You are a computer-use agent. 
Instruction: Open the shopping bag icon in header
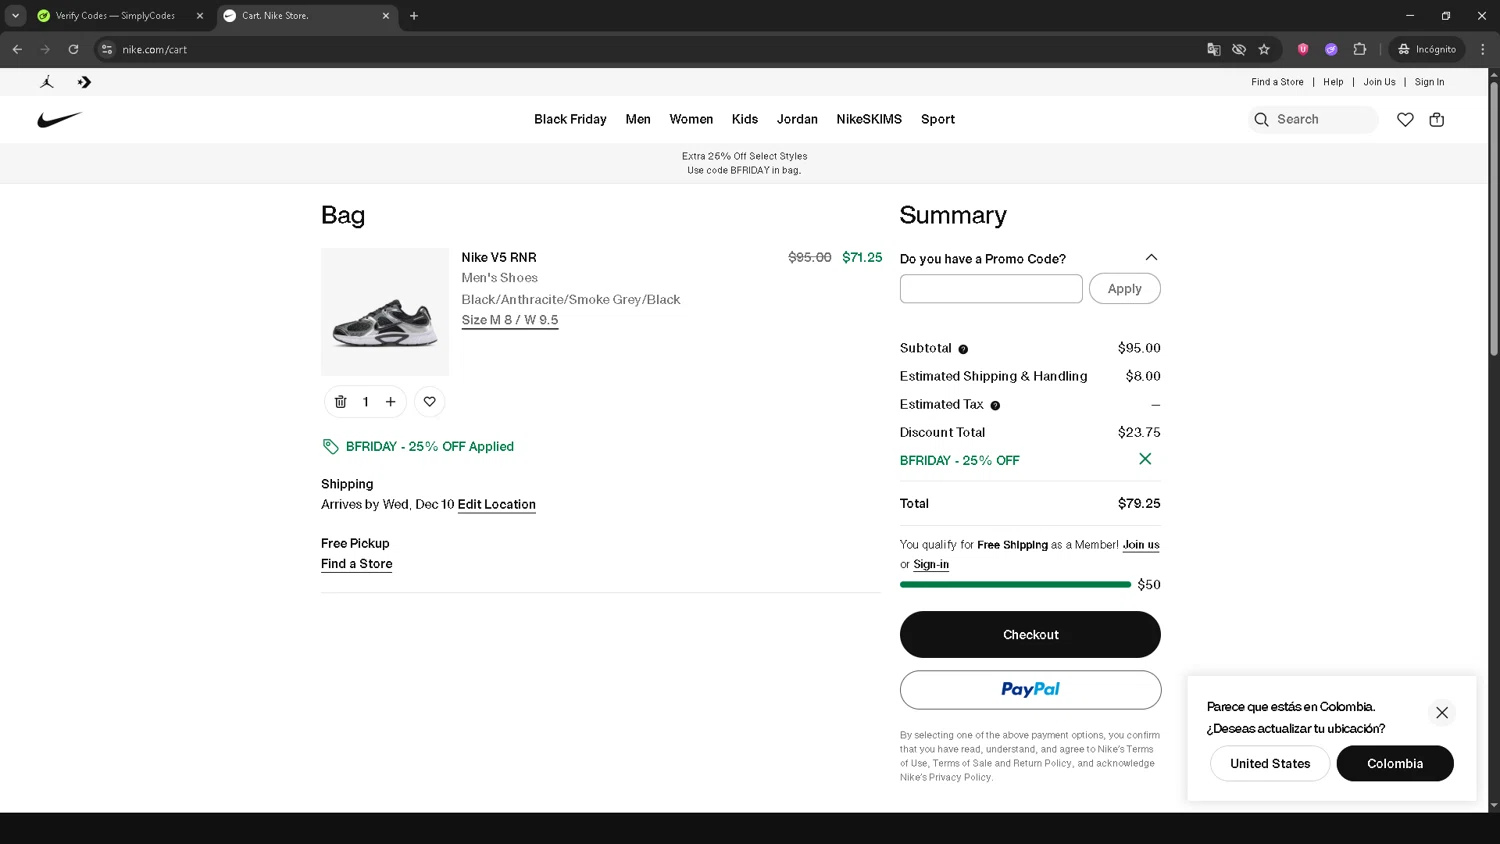tap(1437, 120)
